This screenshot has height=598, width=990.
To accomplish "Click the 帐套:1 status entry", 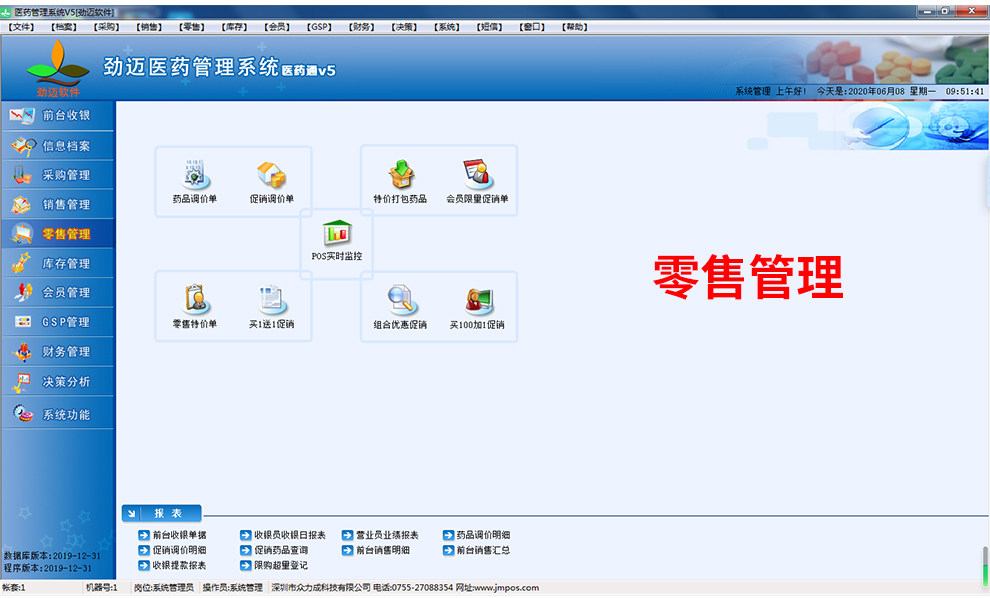I will pyautogui.click(x=14, y=588).
